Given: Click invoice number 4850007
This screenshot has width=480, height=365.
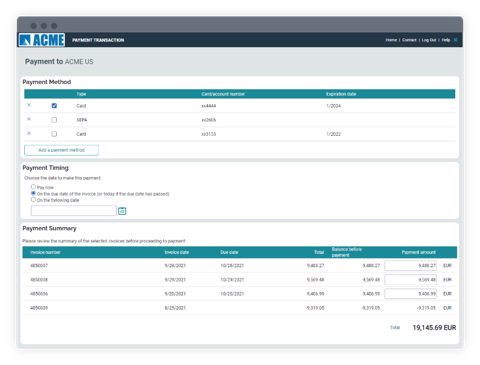Looking at the screenshot, I should click(39, 266).
